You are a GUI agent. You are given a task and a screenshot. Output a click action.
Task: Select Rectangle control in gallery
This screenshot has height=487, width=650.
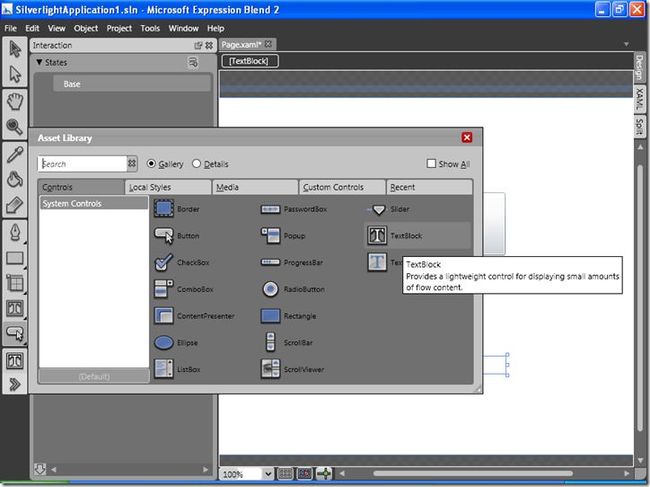289,316
